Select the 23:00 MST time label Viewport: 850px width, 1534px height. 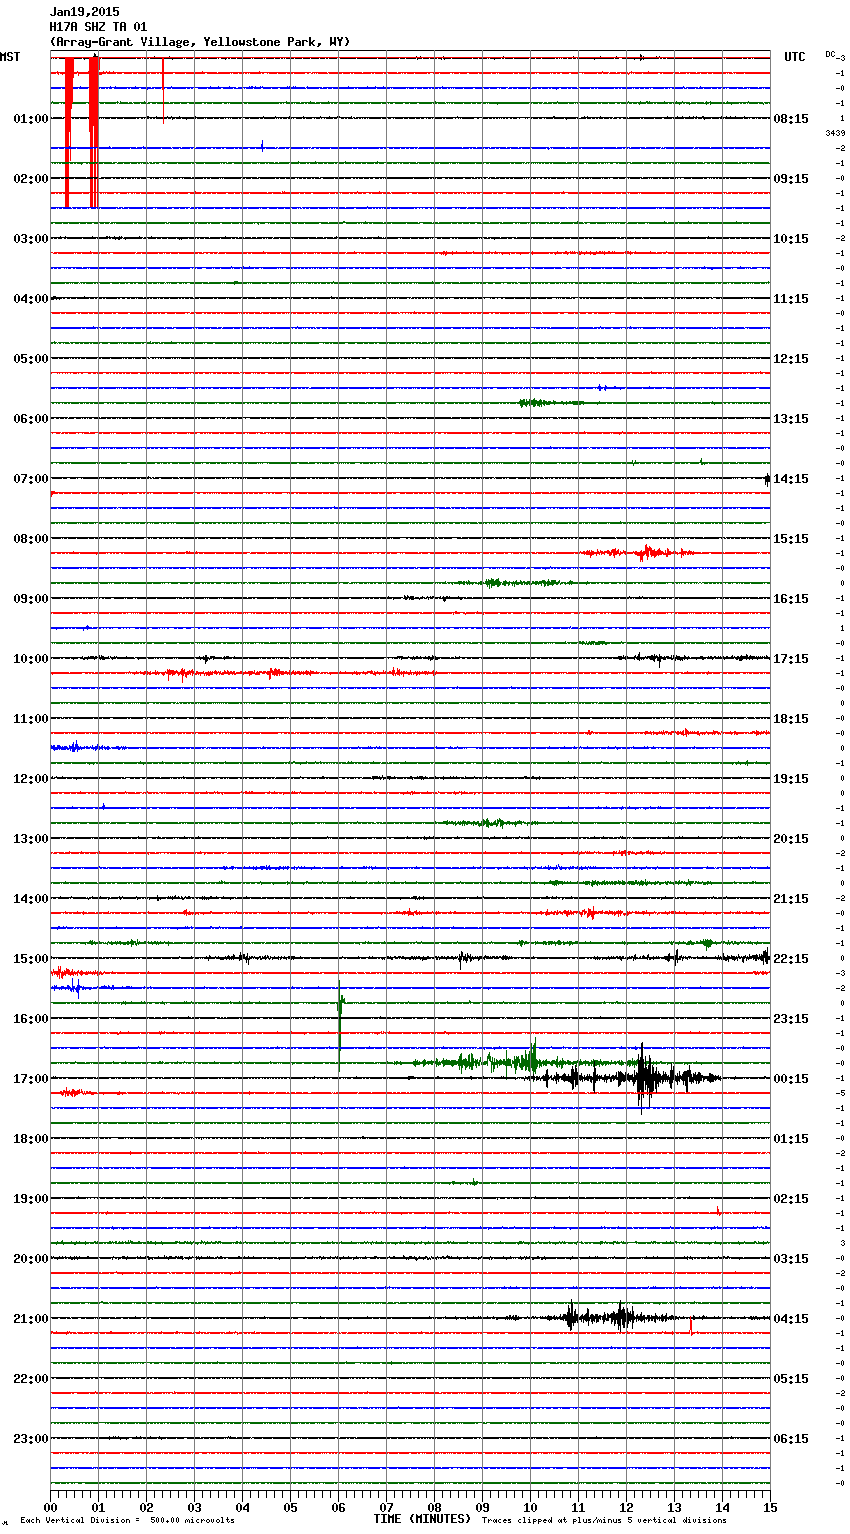click(30, 1439)
